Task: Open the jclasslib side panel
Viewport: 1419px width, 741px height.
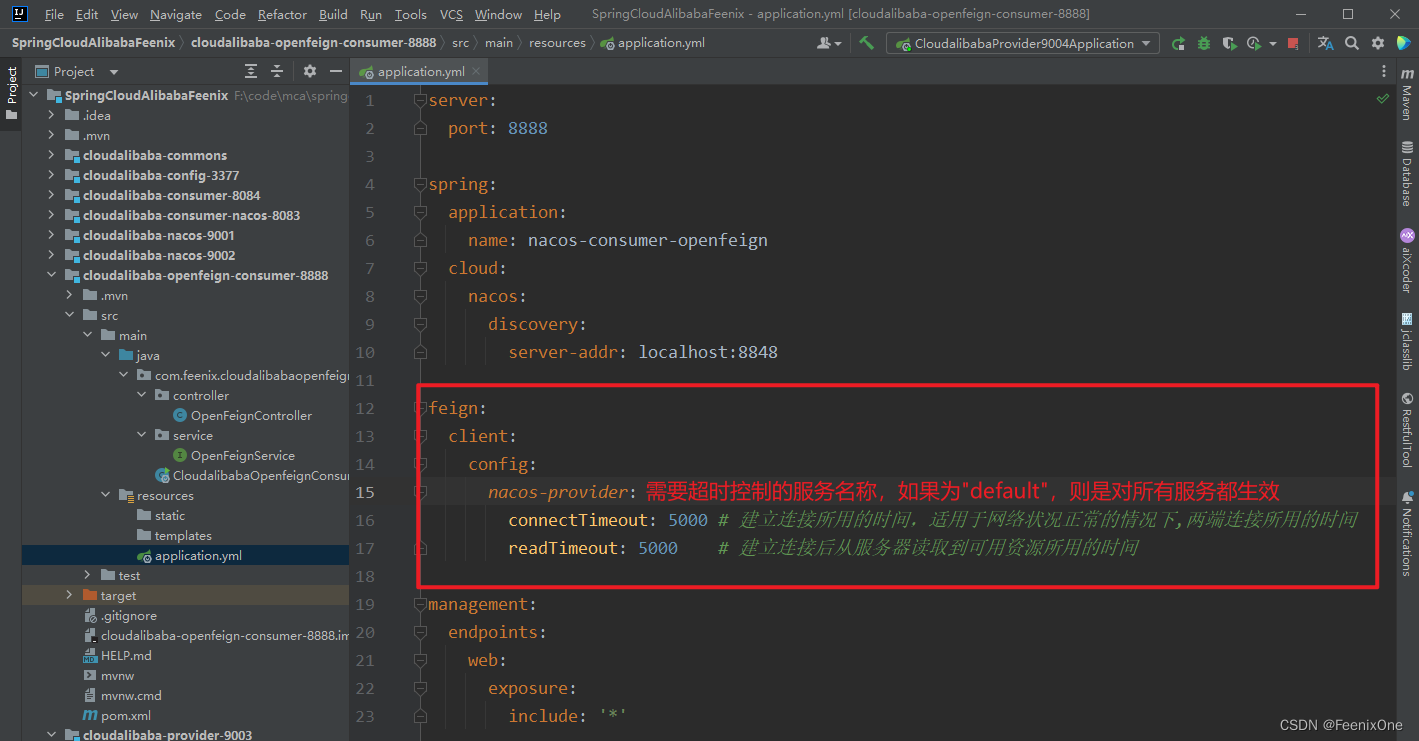Action: pos(1406,340)
